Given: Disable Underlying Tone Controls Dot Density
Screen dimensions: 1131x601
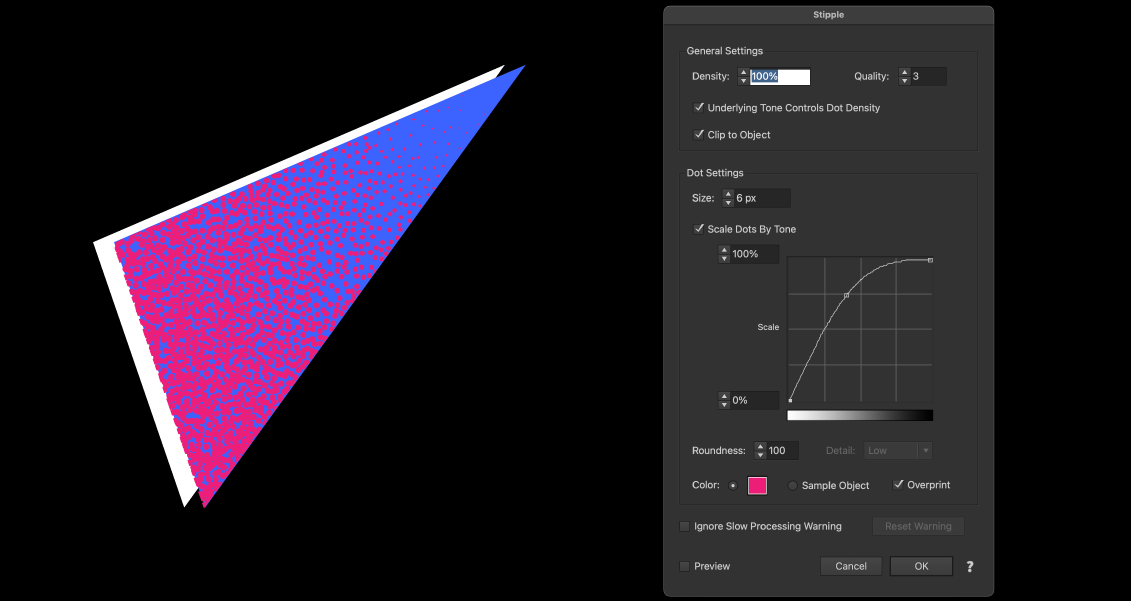Looking at the screenshot, I should (699, 108).
